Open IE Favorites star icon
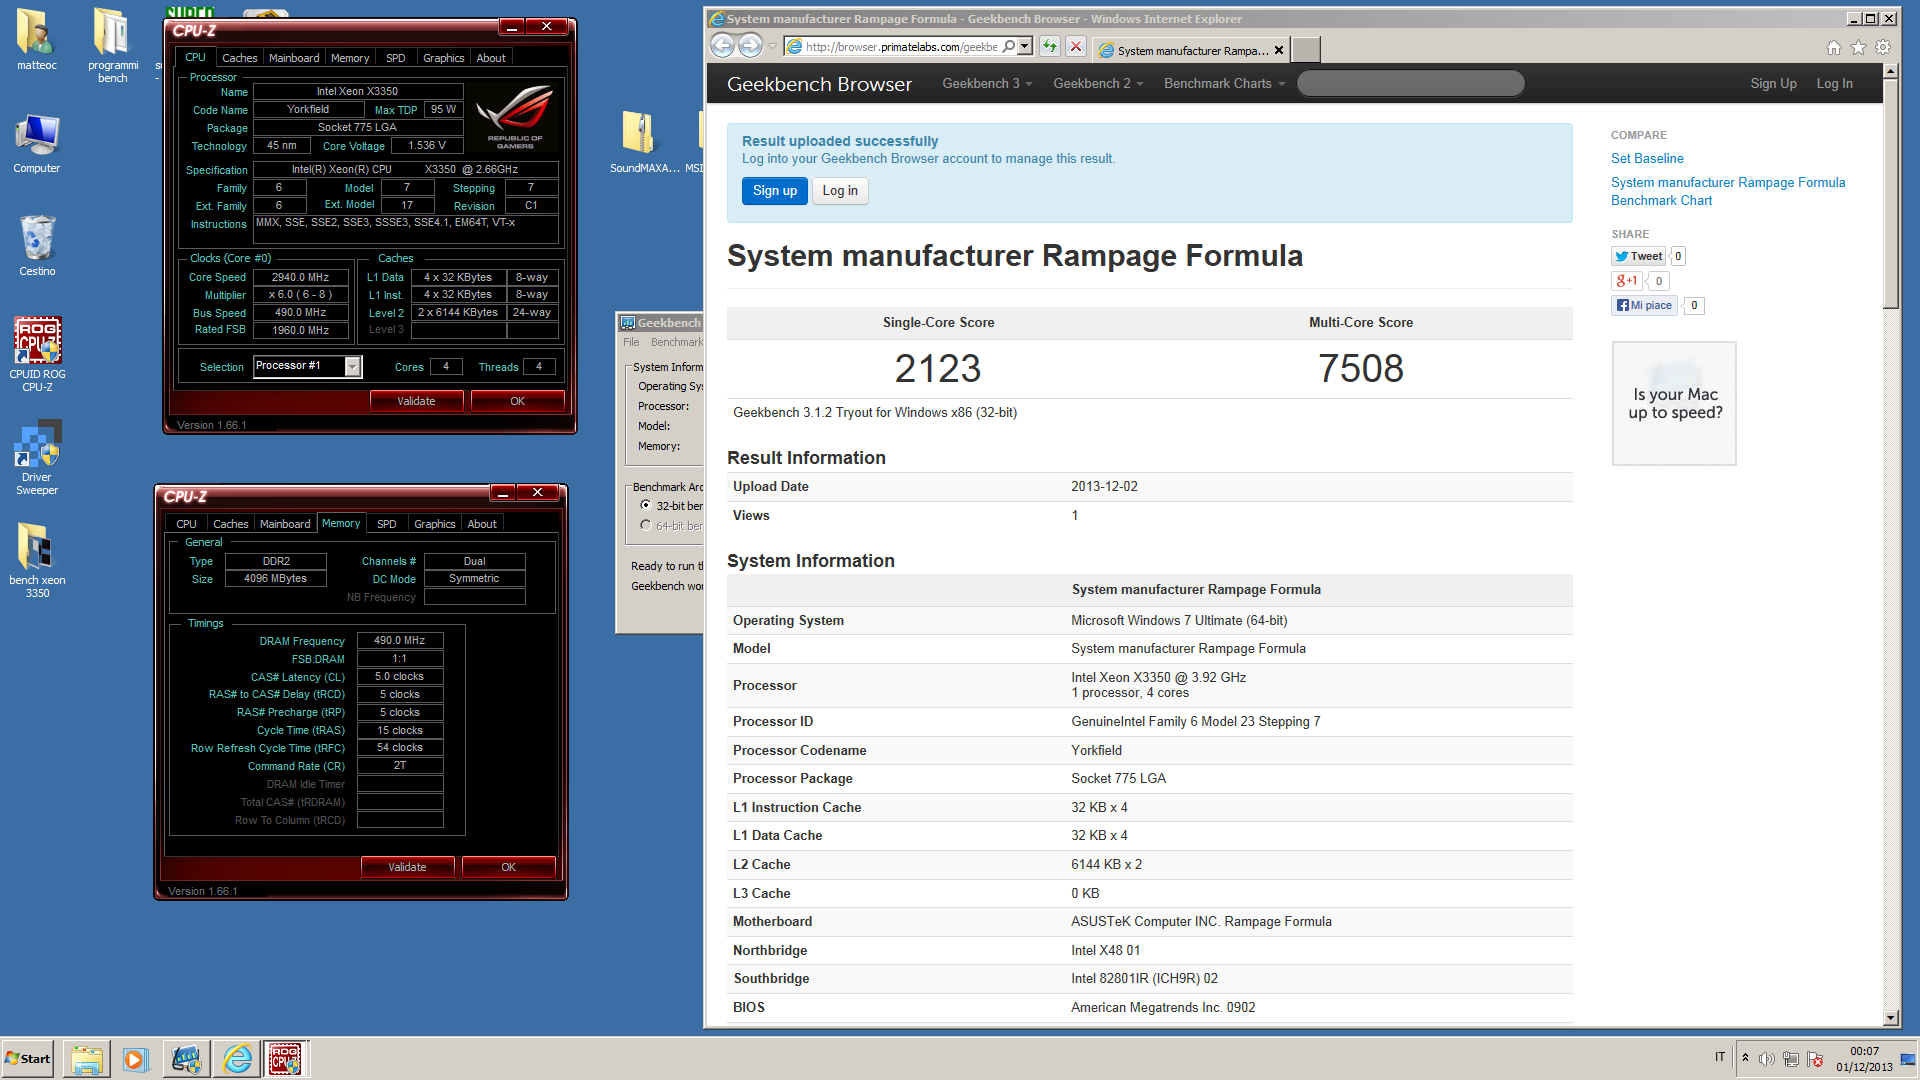The image size is (1920, 1080). coord(1858,47)
